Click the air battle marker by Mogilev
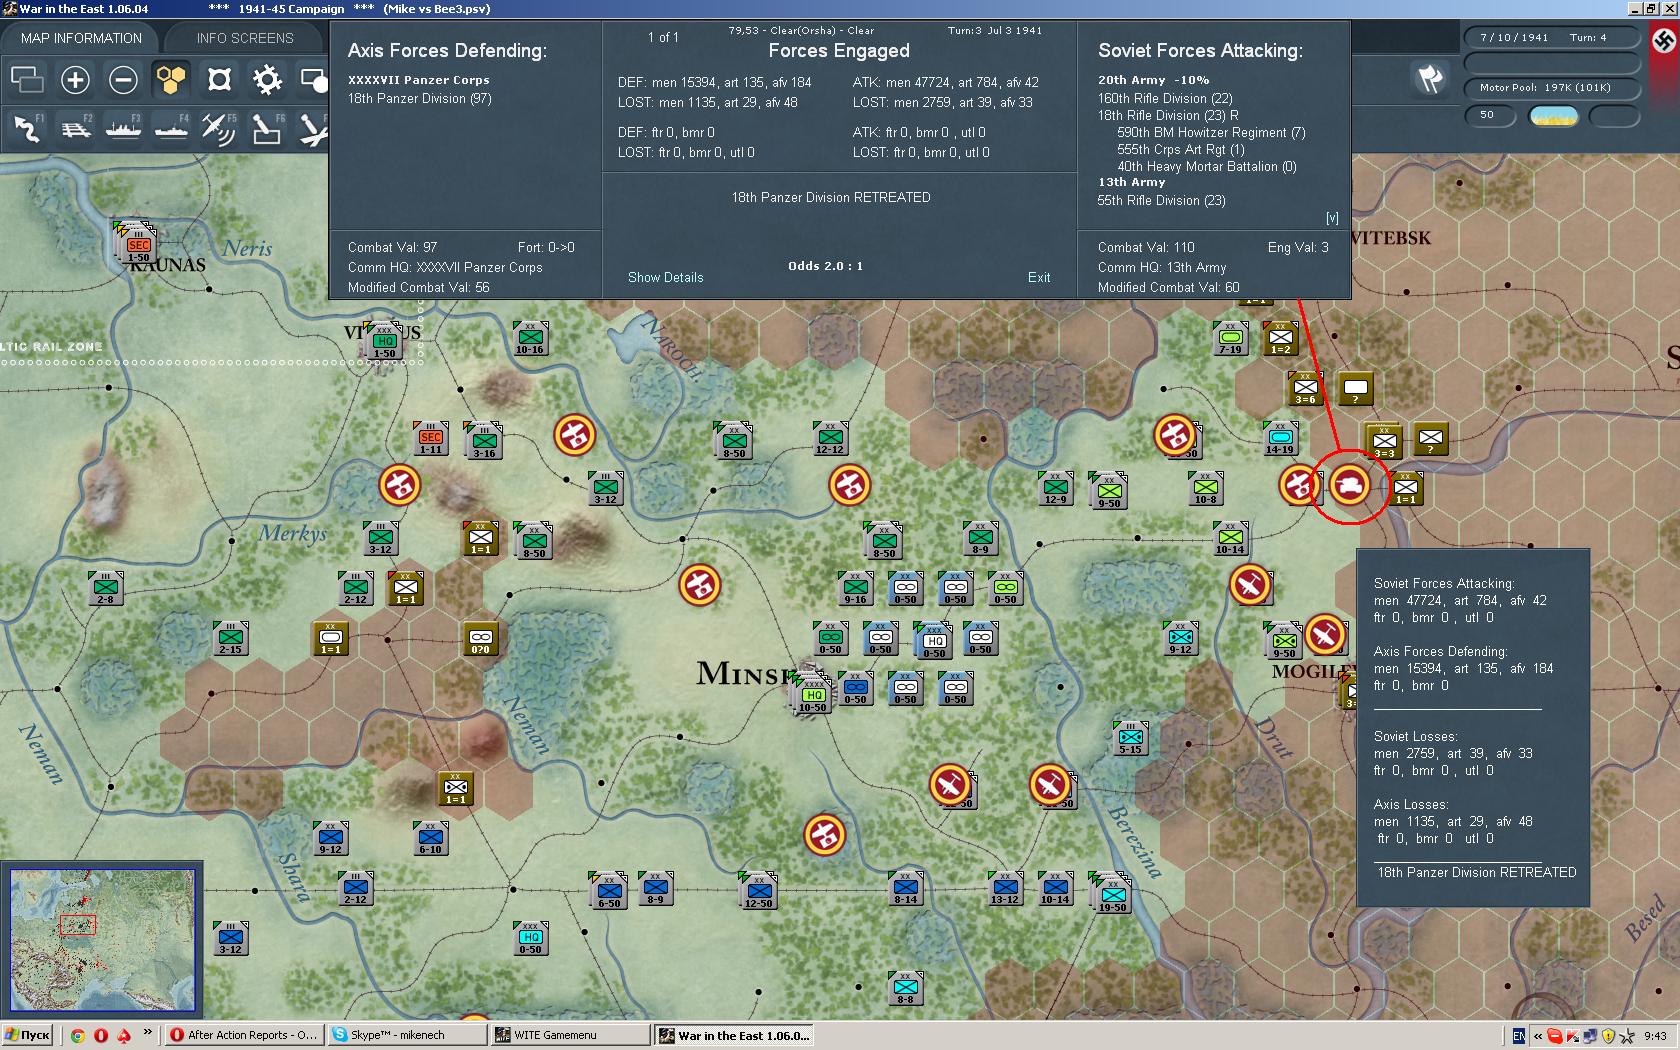The height and width of the screenshot is (1050, 1680). coord(1324,634)
